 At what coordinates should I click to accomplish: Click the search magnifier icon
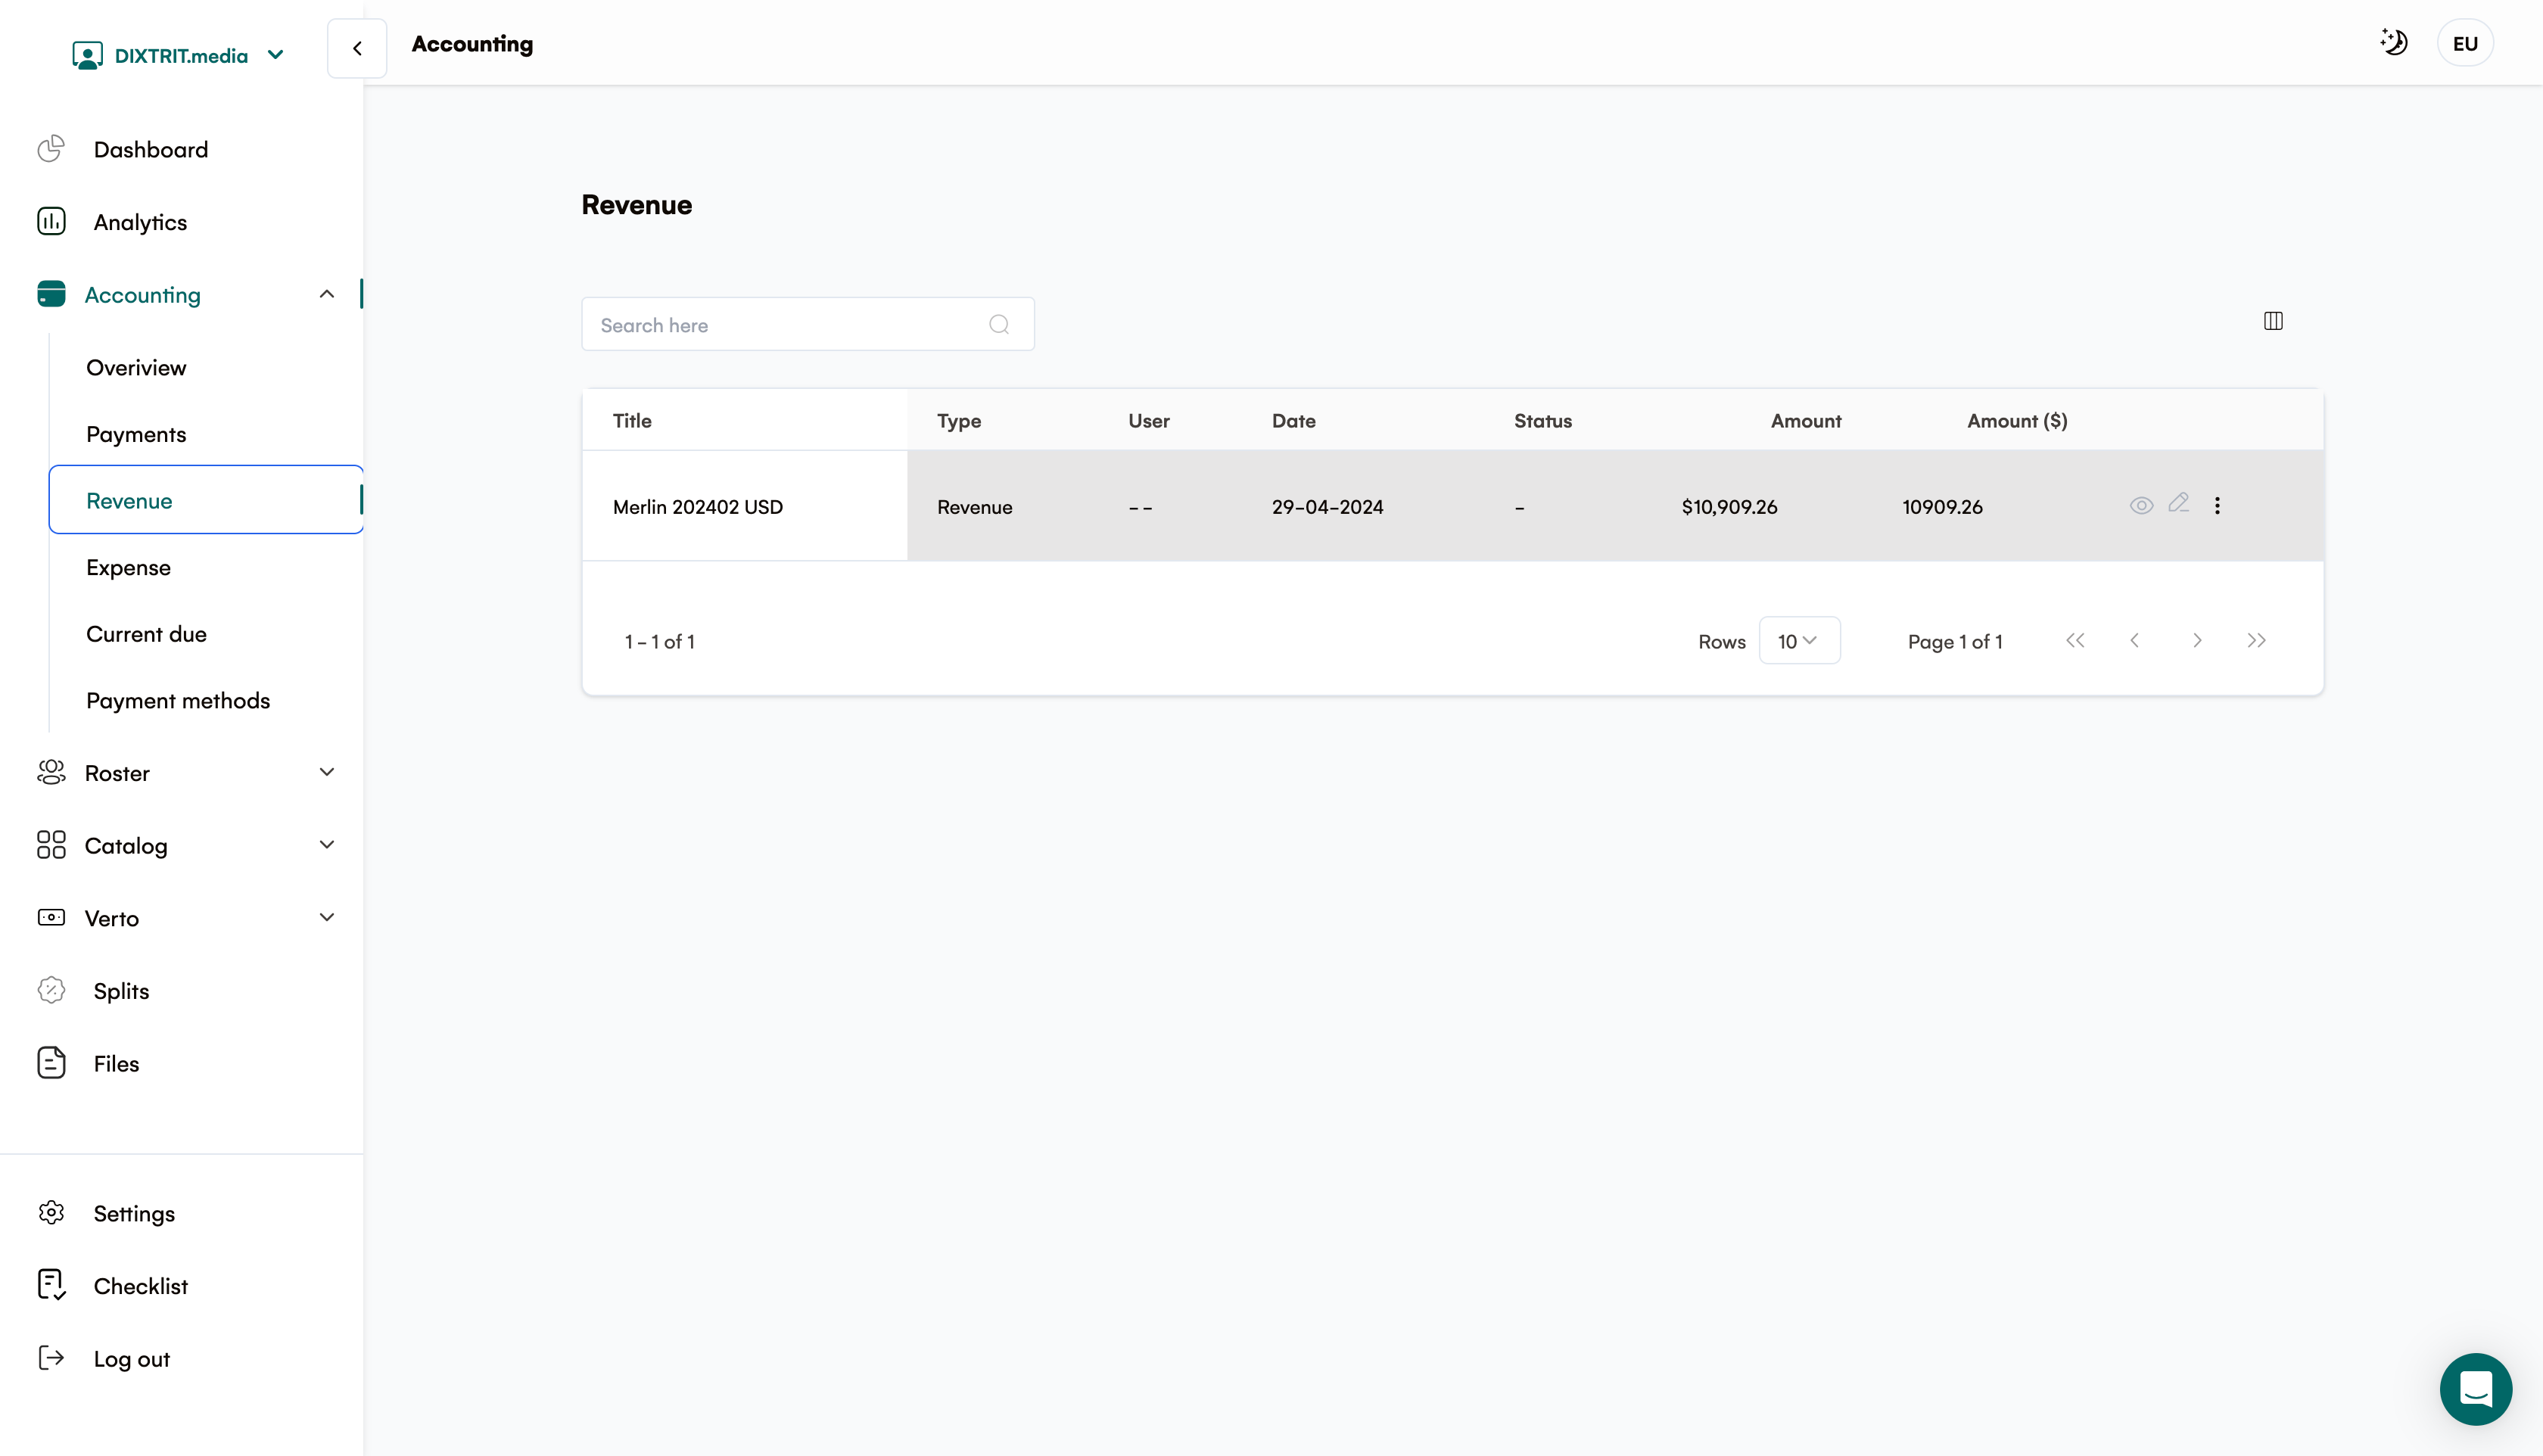click(999, 324)
